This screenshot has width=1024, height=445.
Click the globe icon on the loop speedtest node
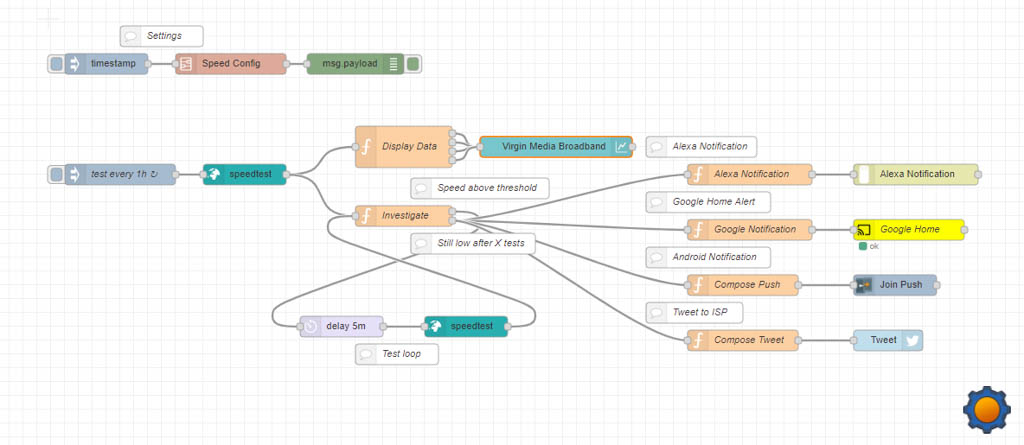coord(434,326)
